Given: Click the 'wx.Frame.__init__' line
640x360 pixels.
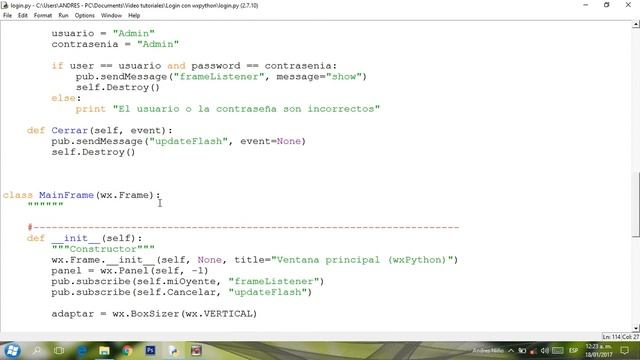Looking at the screenshot, I should (255, 260).
